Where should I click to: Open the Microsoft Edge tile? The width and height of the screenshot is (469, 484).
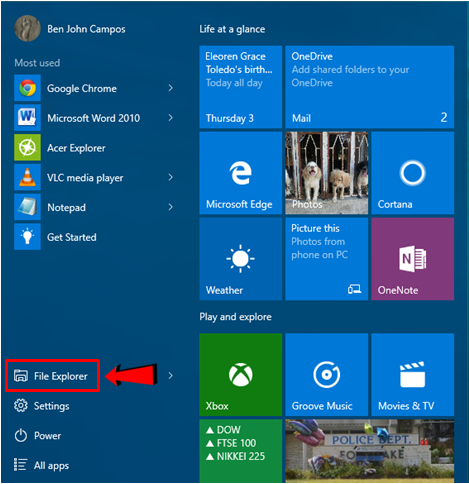pyautogui.click(x=241, y=173)
